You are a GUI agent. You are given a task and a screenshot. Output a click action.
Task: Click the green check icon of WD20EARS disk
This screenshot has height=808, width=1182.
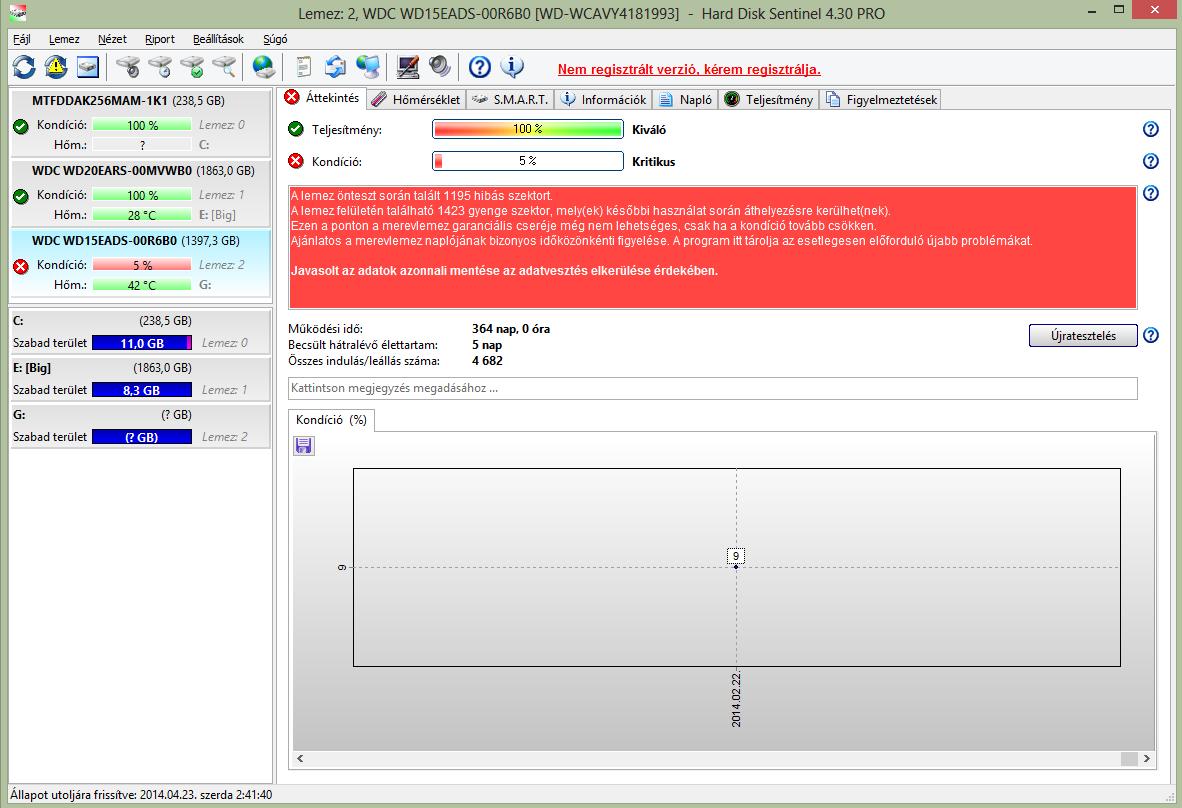(21, 195)
